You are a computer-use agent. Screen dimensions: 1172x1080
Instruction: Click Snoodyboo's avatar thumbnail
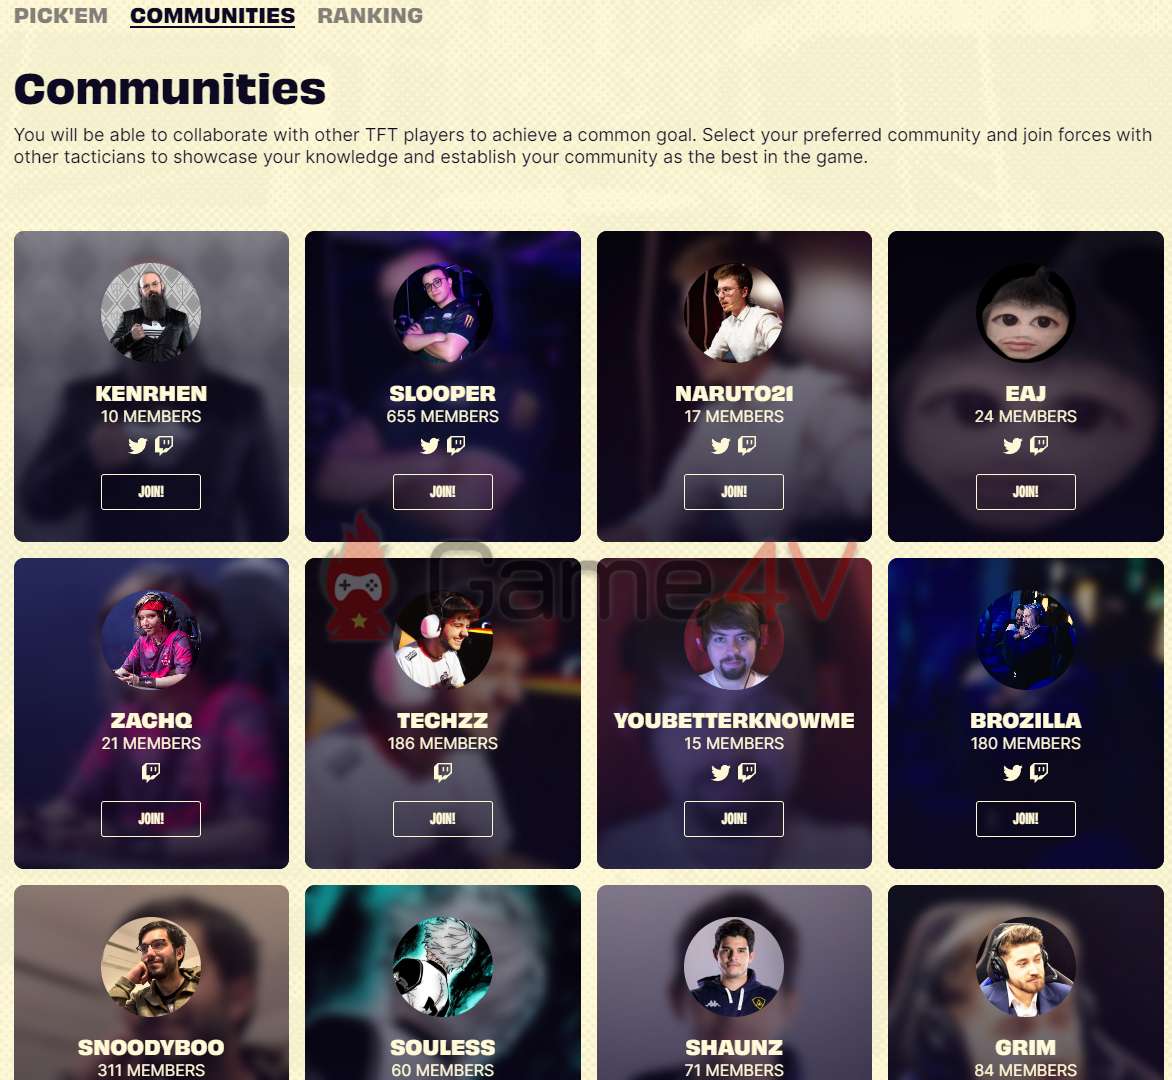151,967
